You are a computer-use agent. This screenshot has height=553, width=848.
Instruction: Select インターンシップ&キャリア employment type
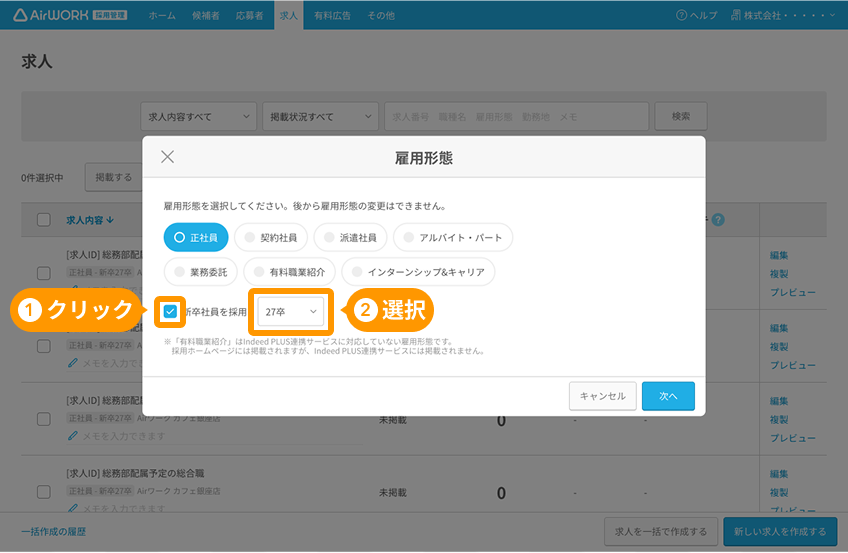419,272
